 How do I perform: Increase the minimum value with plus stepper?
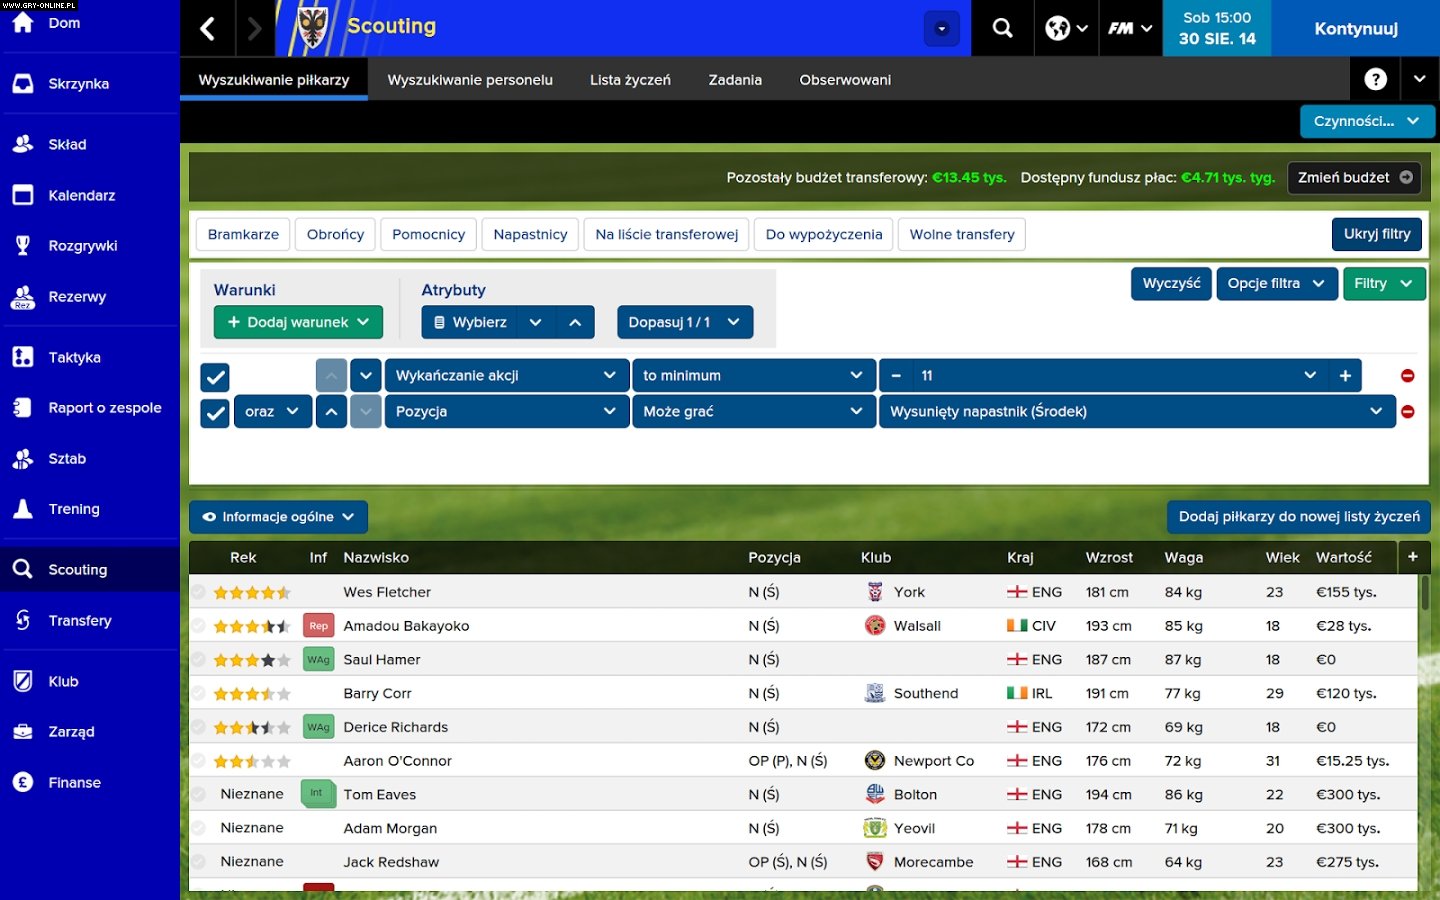tap(1346, 375)
